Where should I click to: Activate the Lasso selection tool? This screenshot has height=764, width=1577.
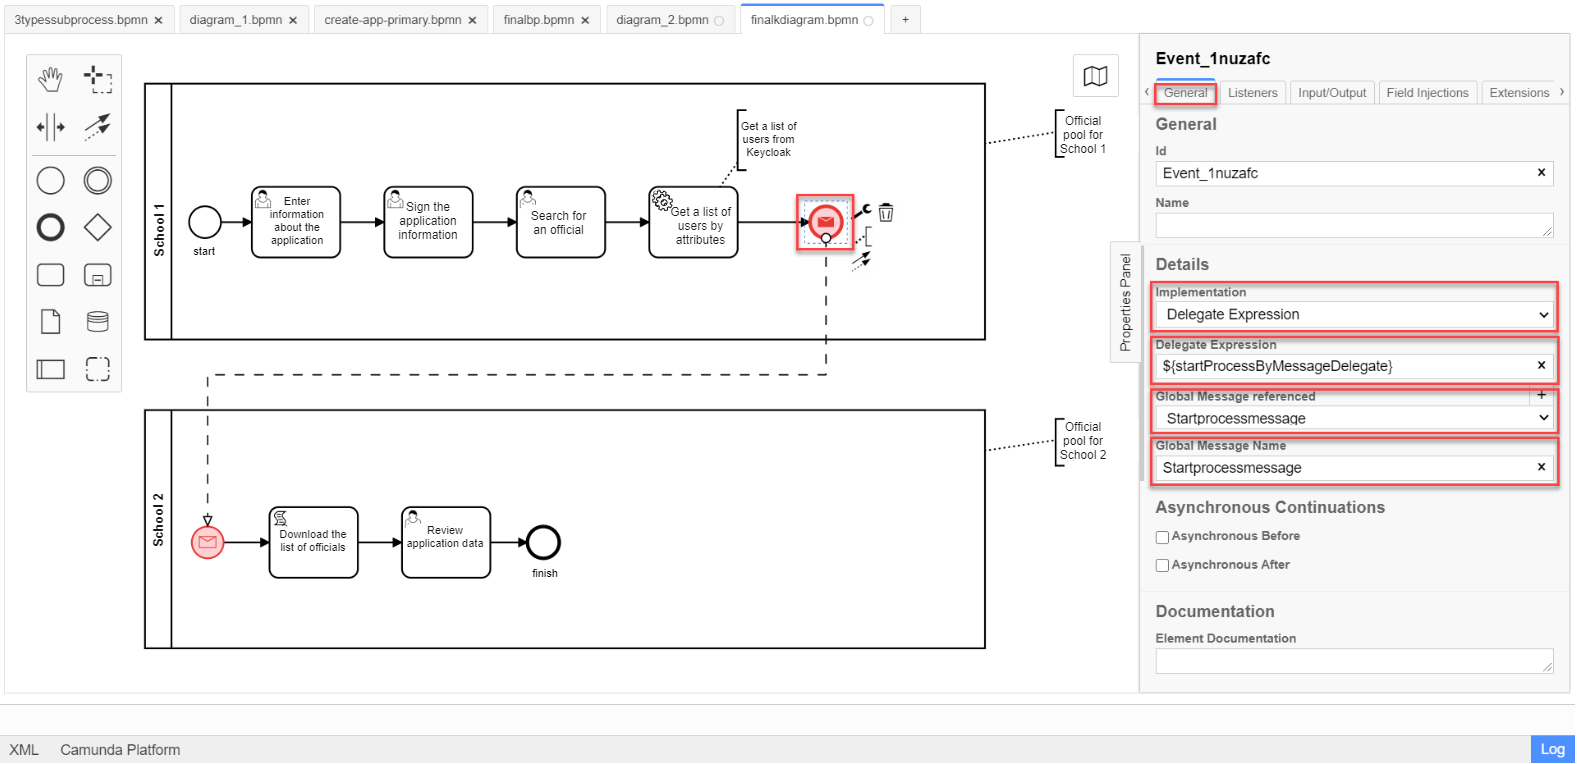[x=98, y=79]
